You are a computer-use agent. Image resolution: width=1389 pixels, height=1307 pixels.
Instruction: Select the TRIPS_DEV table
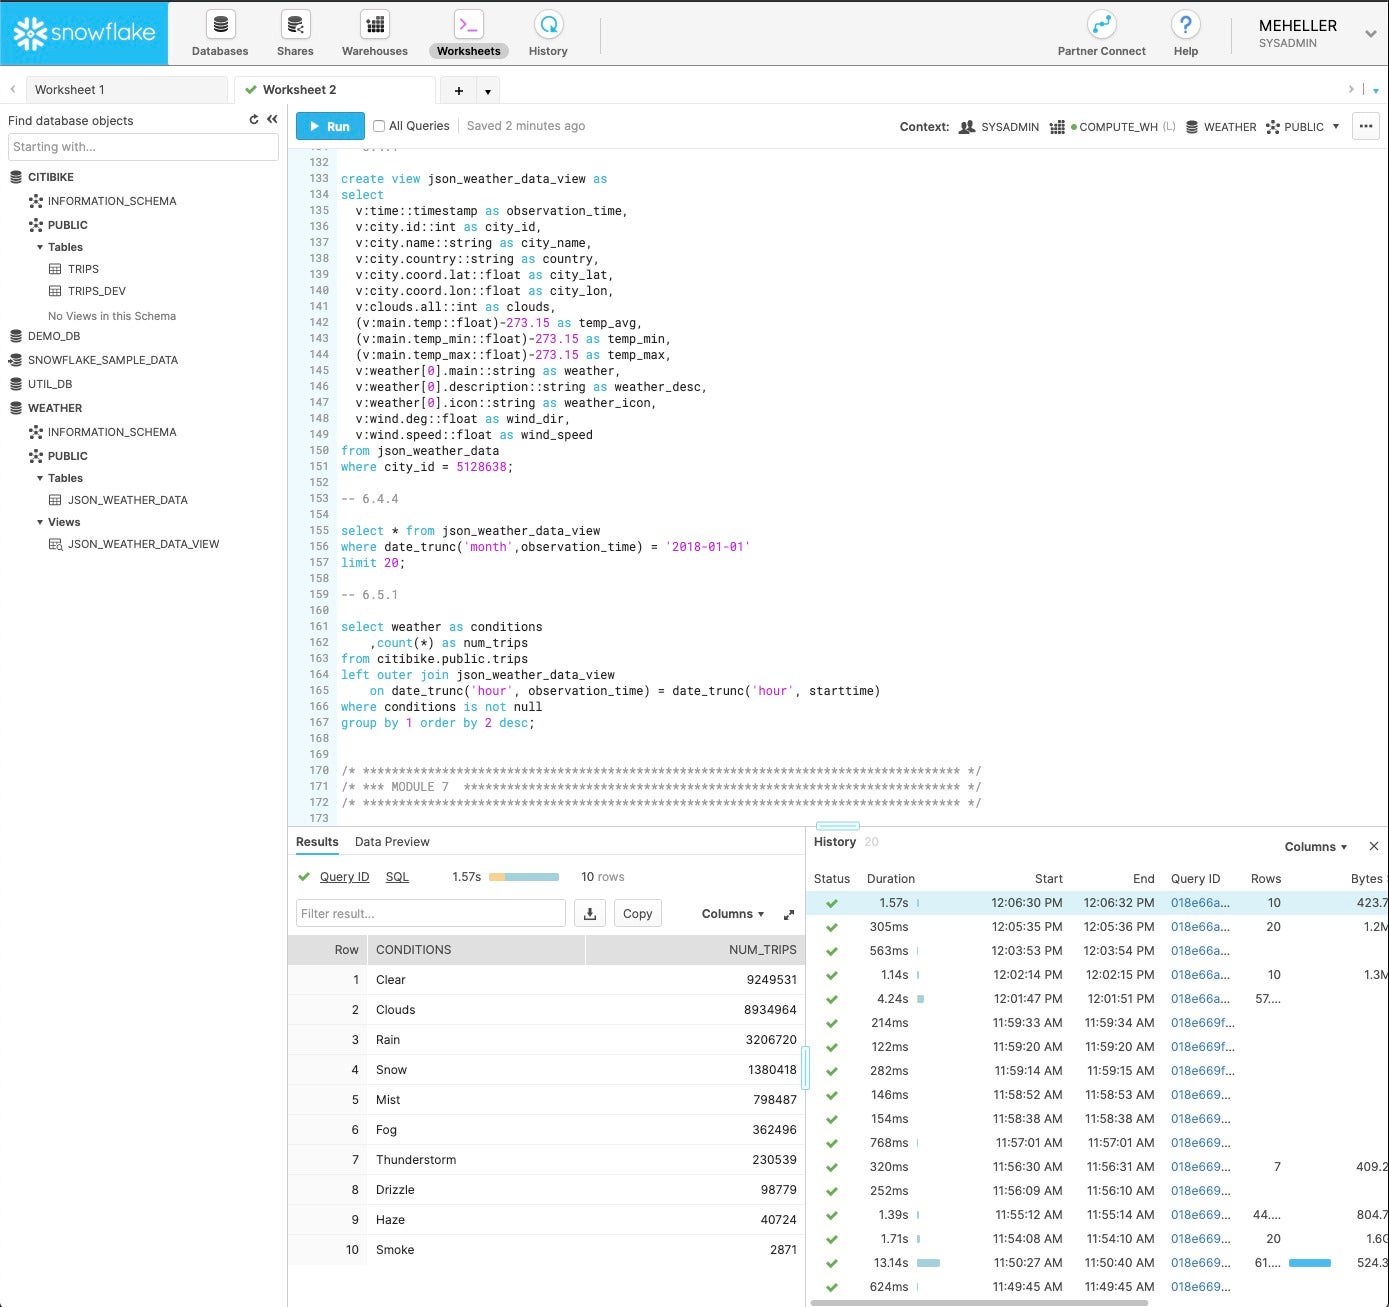(97, 291)
